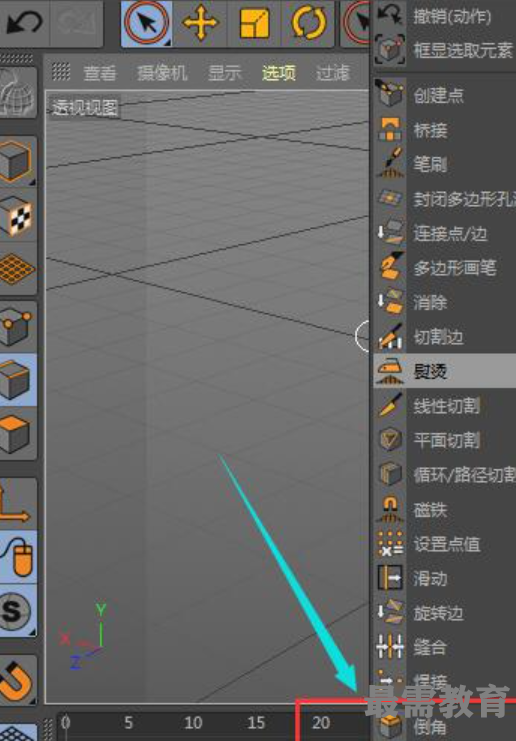The height and width of the screenshot is (741, 516).
Task: Choose 切割边 tool
Action: pyautogui.click(x=444, y=337)
